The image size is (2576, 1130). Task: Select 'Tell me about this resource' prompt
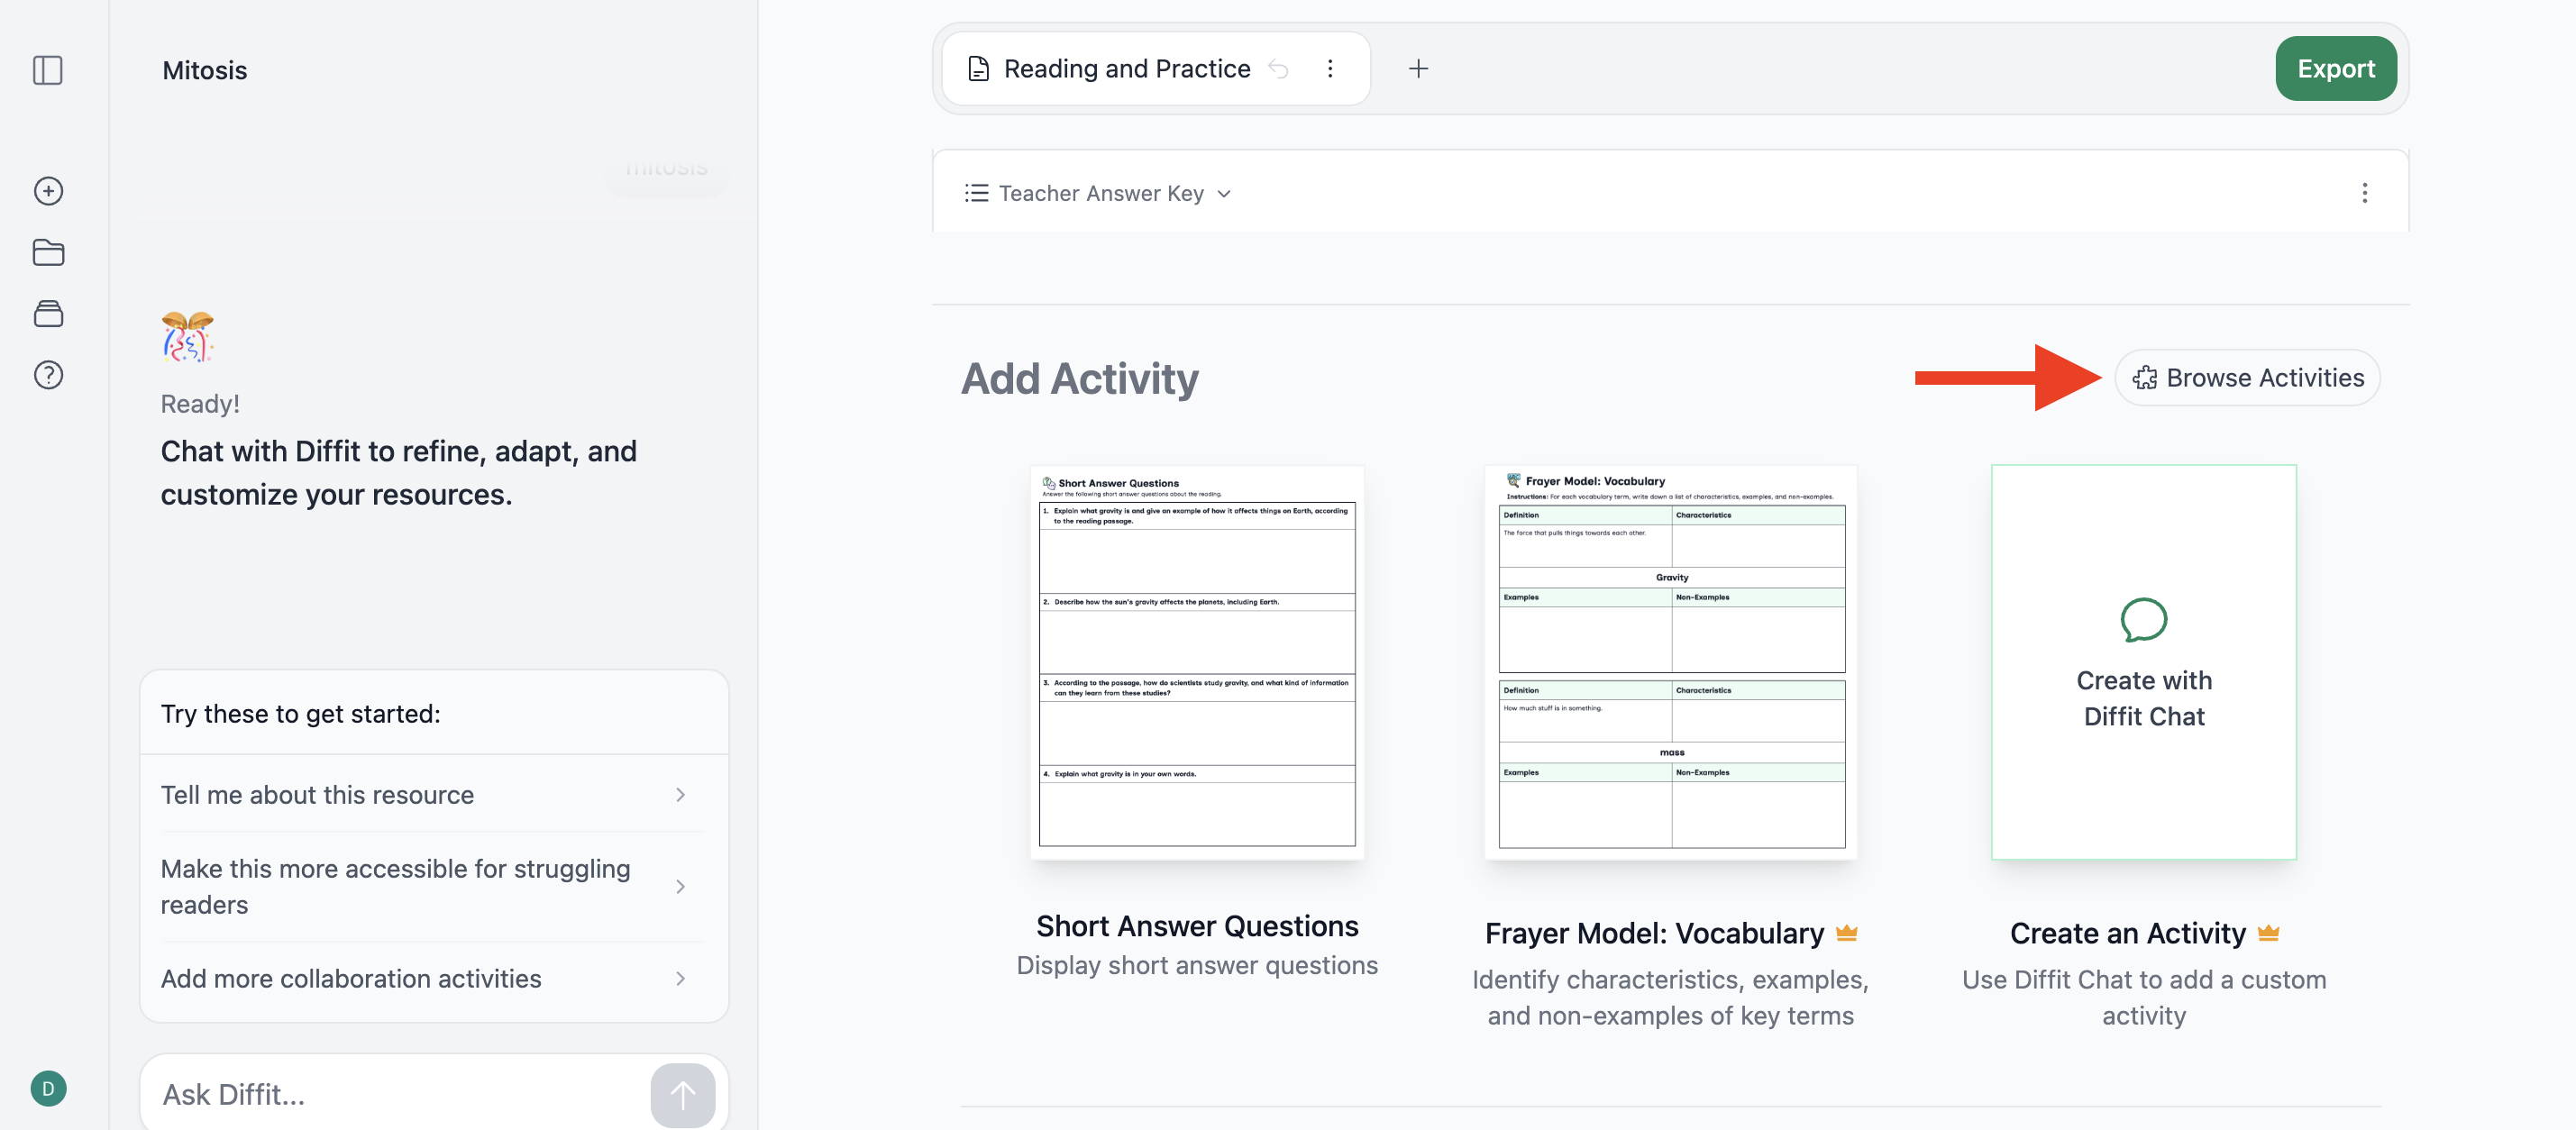(x=434, y=795)
